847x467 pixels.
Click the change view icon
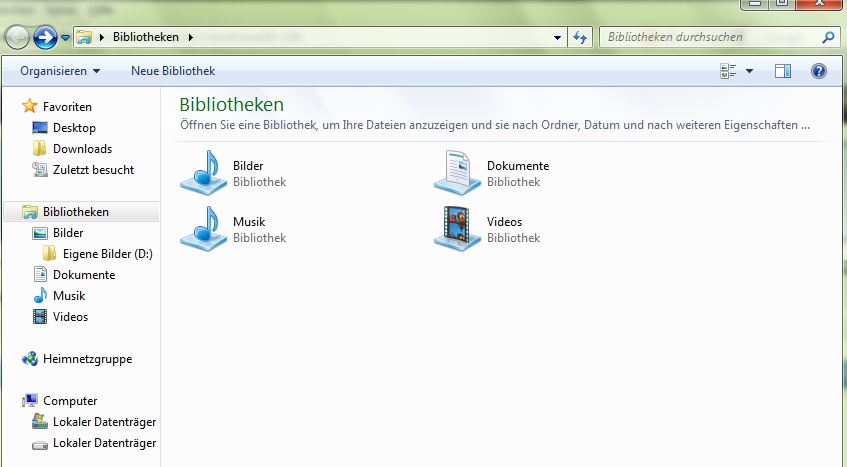pos(728,71)
